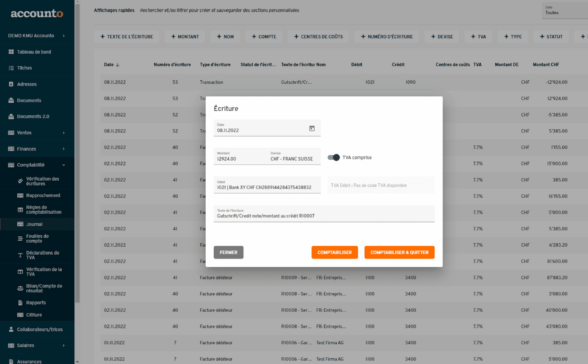Open the Débit account dropdown

pyautogui.click(x=267, y=185)
